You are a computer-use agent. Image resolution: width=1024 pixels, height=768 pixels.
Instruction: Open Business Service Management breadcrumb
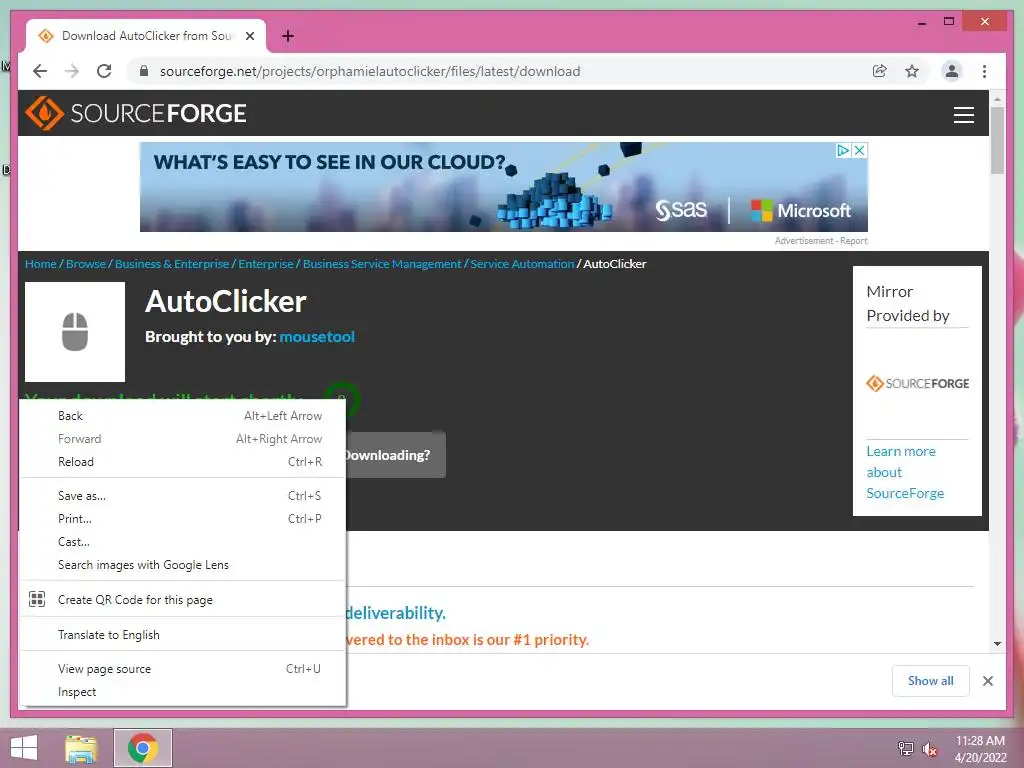[382, 264]
